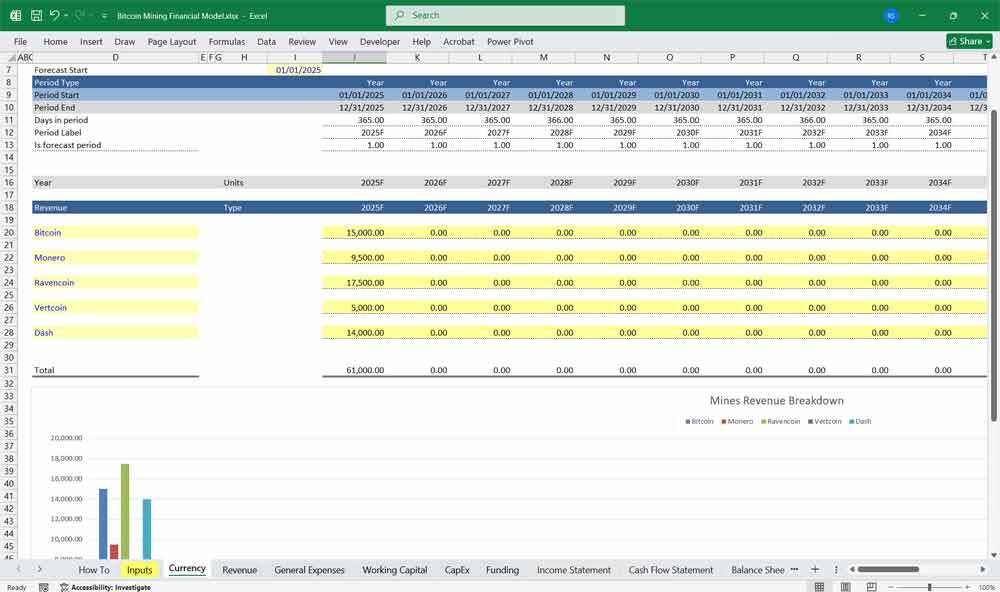This screenshot has width=1000, height=592.
Task: Click the Mines Revenue Breakdown chart title
Action: [x=776, y=401]
